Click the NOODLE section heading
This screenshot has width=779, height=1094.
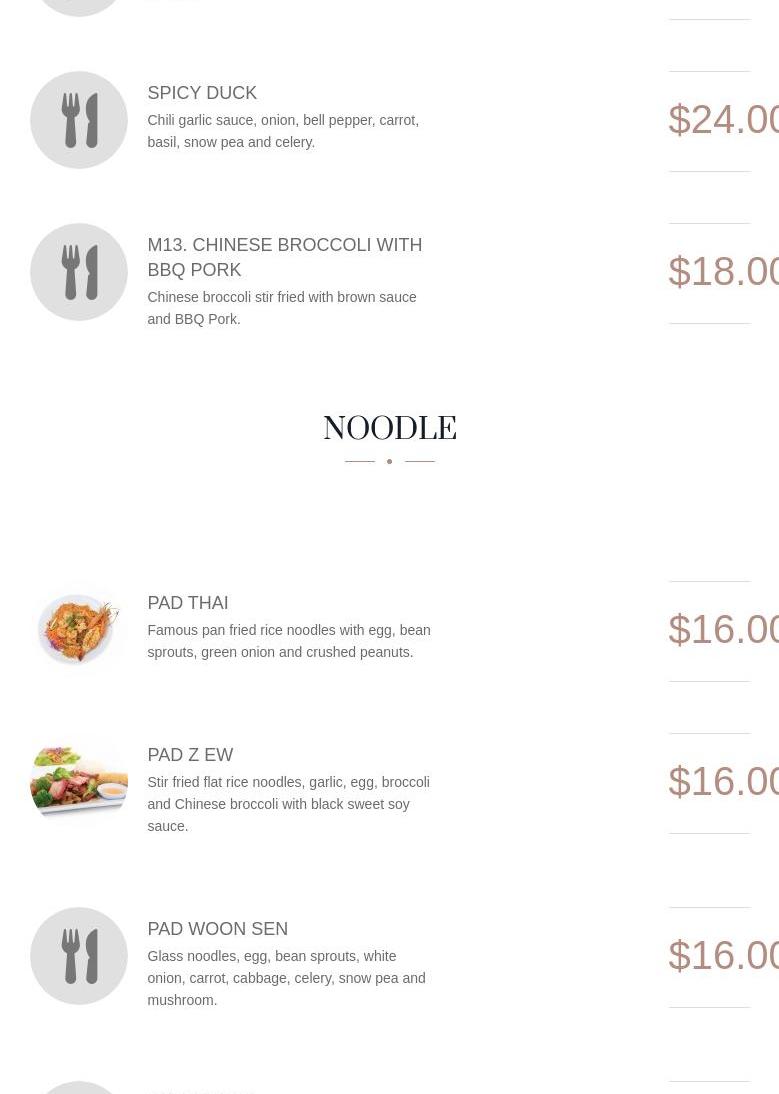[x=389, y=429]
